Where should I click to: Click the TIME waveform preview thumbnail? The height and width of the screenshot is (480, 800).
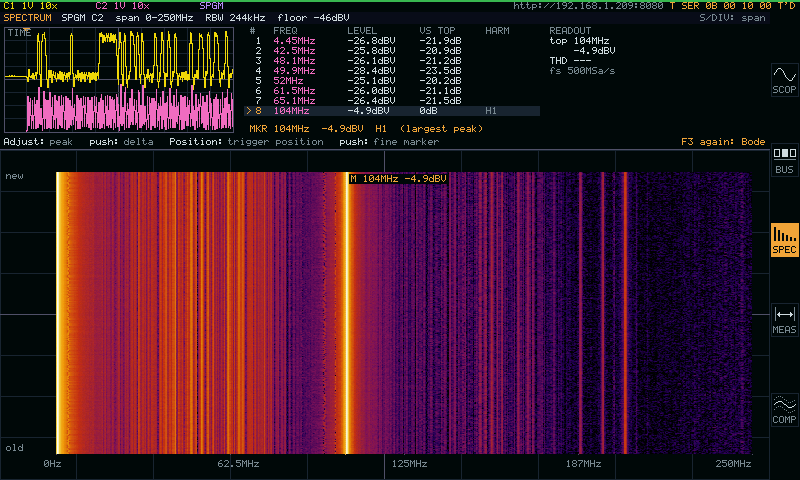point(119,80)
